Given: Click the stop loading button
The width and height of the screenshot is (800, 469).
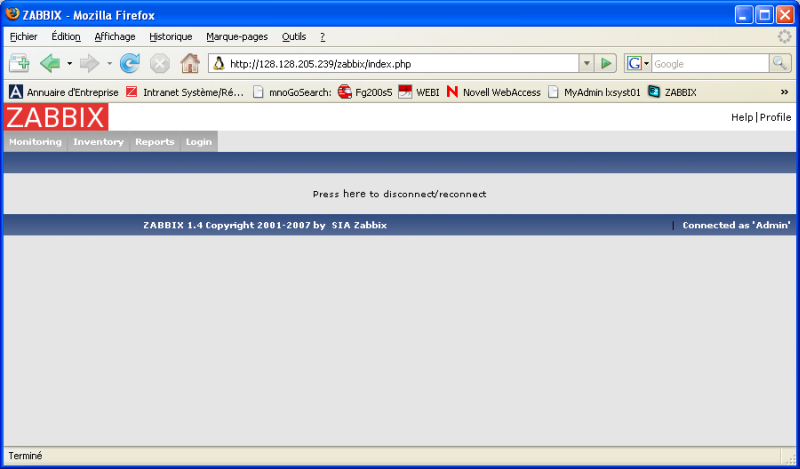Looking at the screenshot, I should (160, 63).
